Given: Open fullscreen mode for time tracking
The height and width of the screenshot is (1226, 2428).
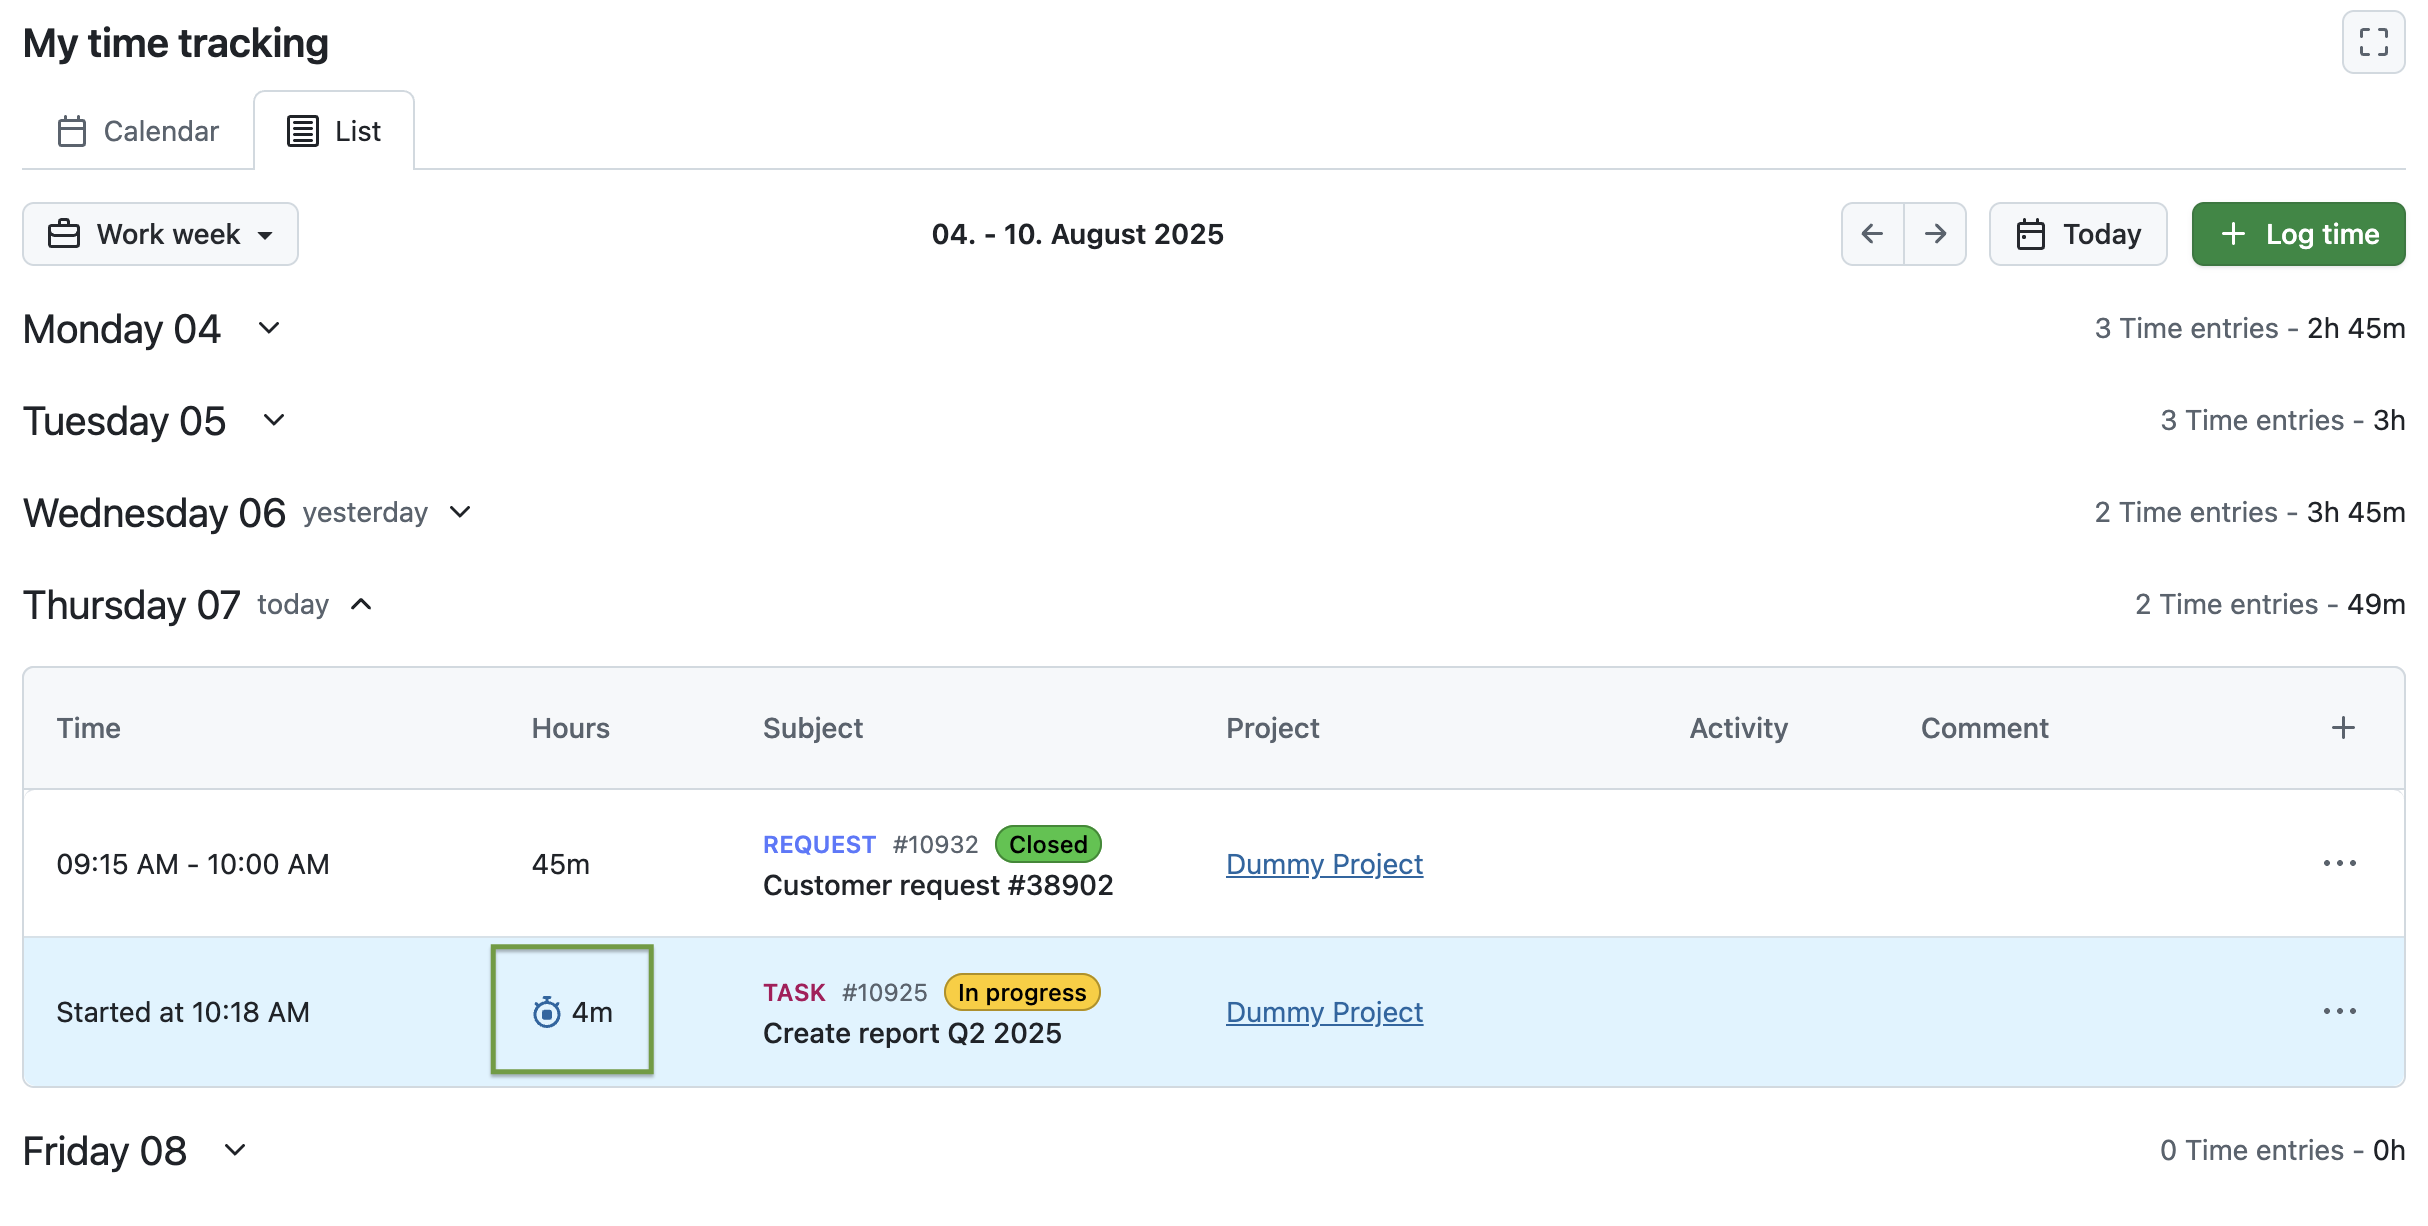Looking at the screenshot, I should tap(2373, 43).
